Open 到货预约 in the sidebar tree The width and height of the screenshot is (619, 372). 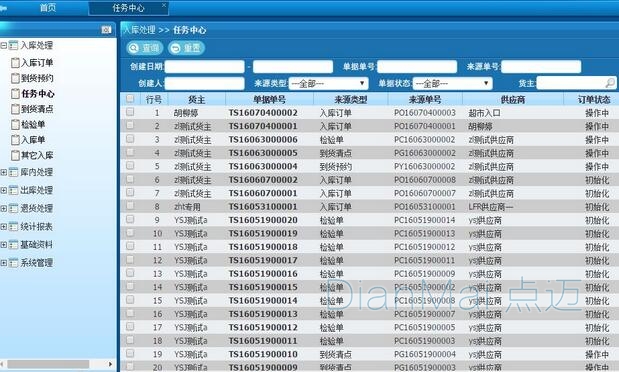point(37,78)
